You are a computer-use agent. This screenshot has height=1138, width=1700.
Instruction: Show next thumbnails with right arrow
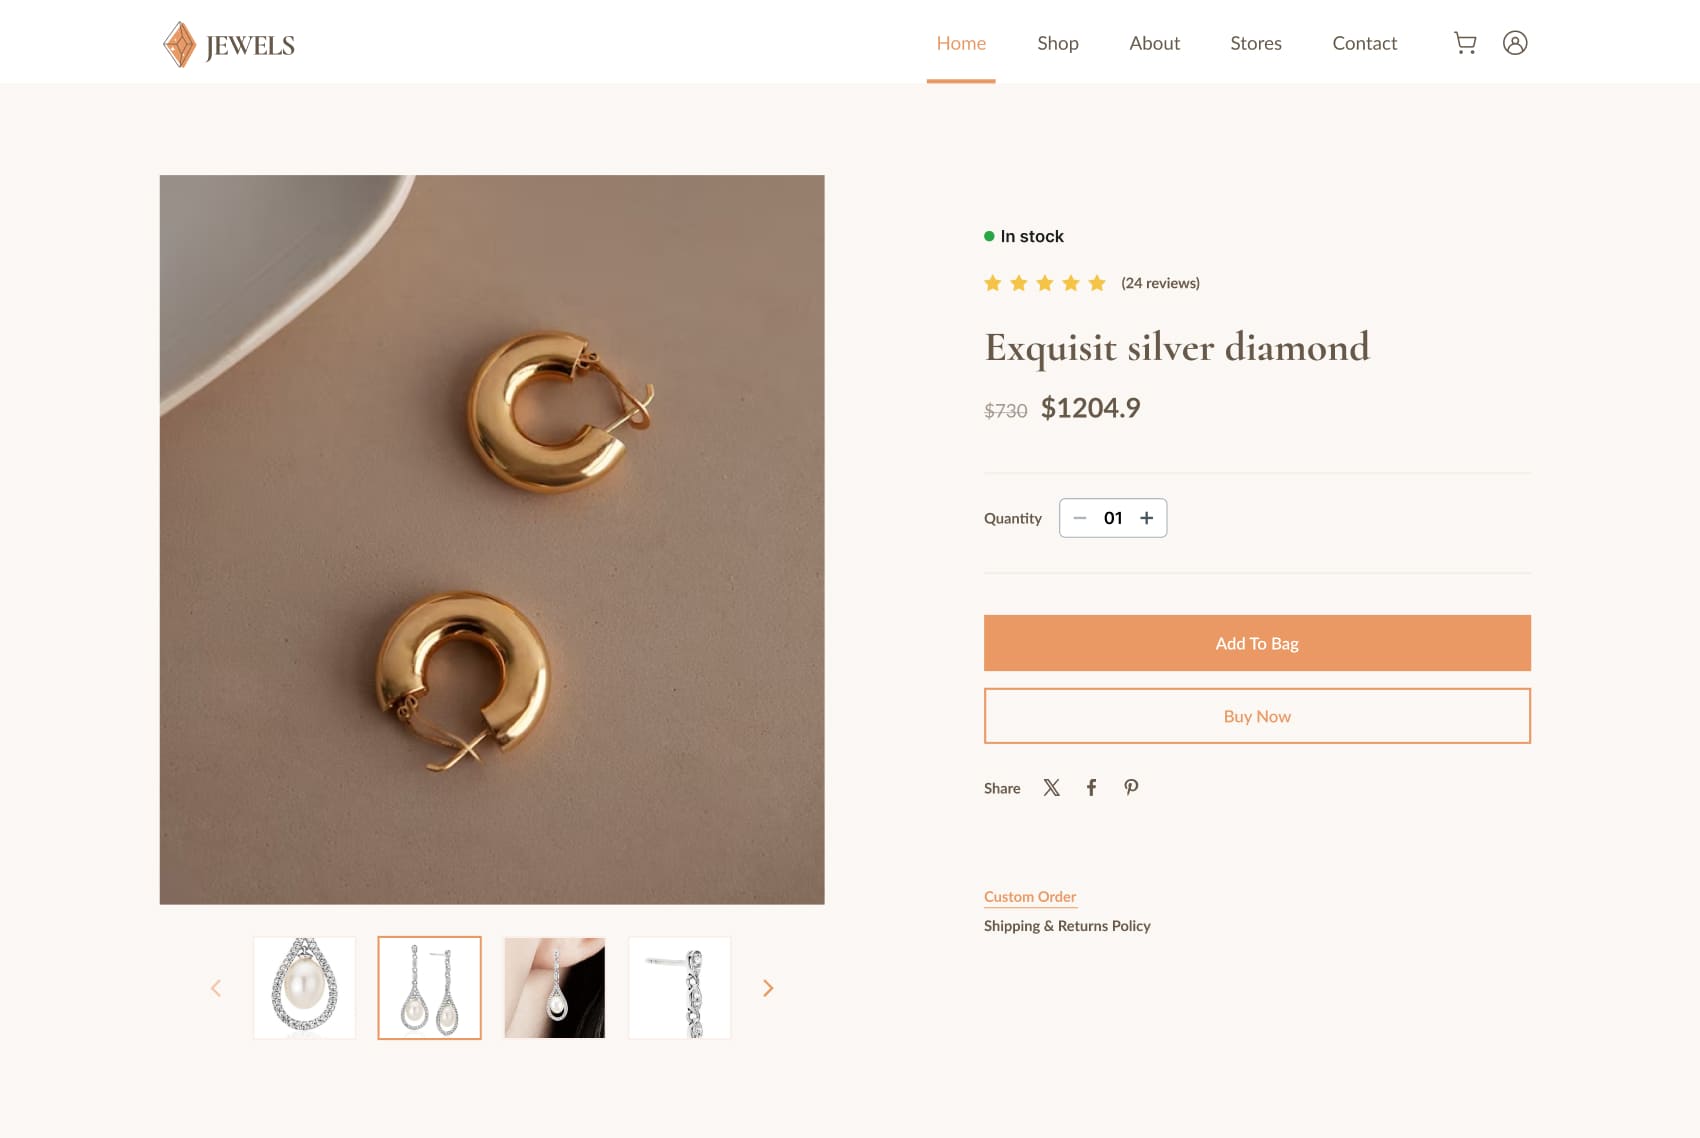(x=768, y=988)
